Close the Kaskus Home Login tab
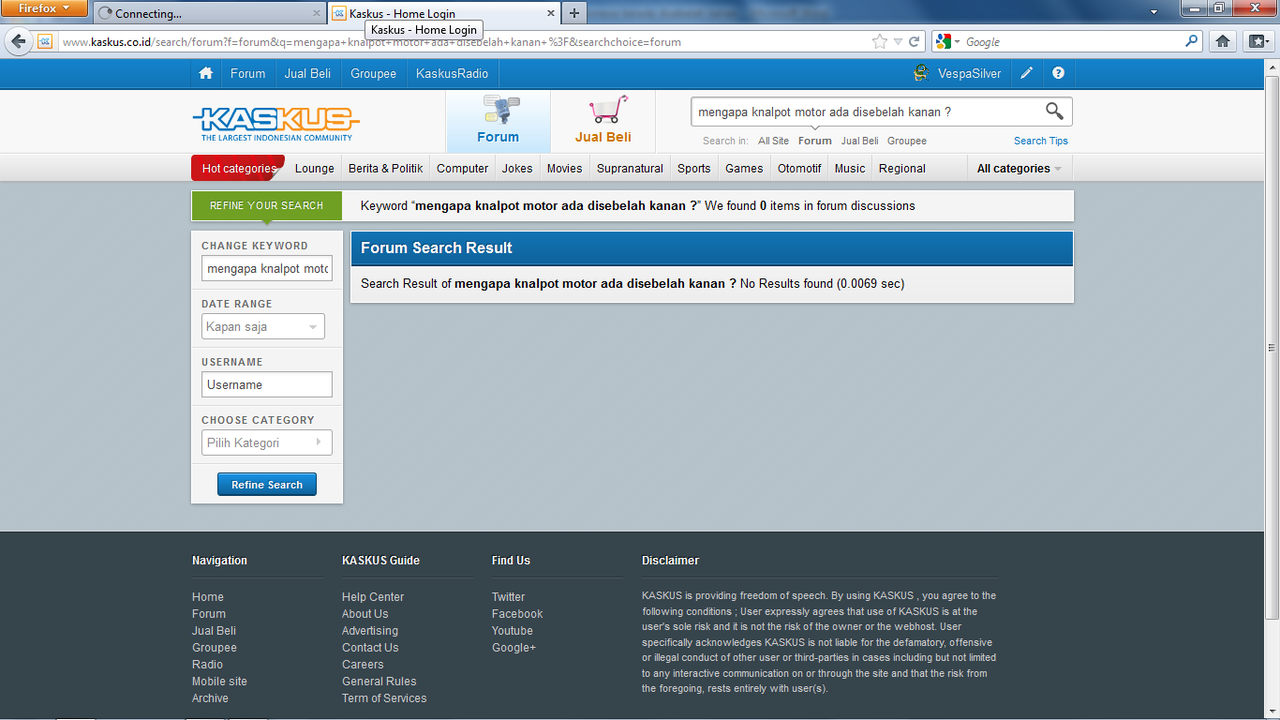Image resolution: width=1280 pixels, height=720 pixels. click(x=550, y=14)
